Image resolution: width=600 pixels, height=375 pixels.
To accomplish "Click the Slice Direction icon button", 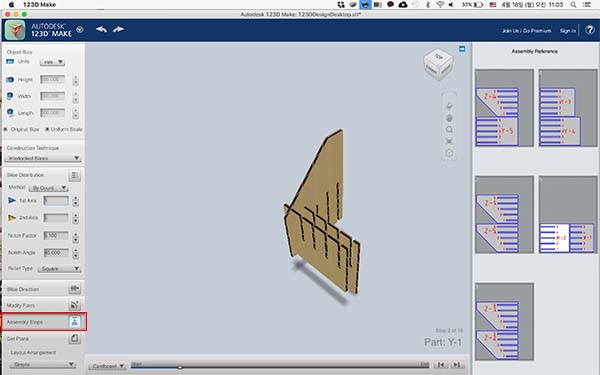I will [75, 289].
